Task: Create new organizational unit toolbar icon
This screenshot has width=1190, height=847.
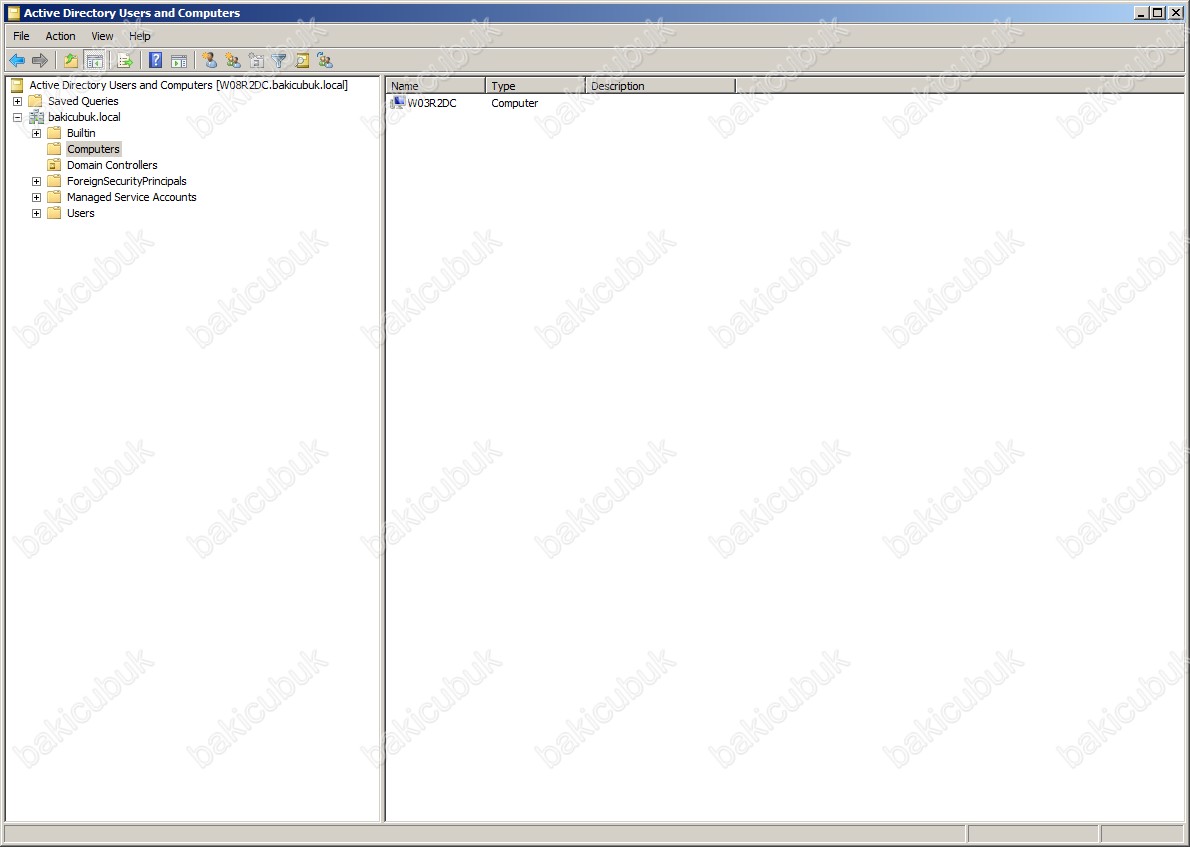Action: 257,61
